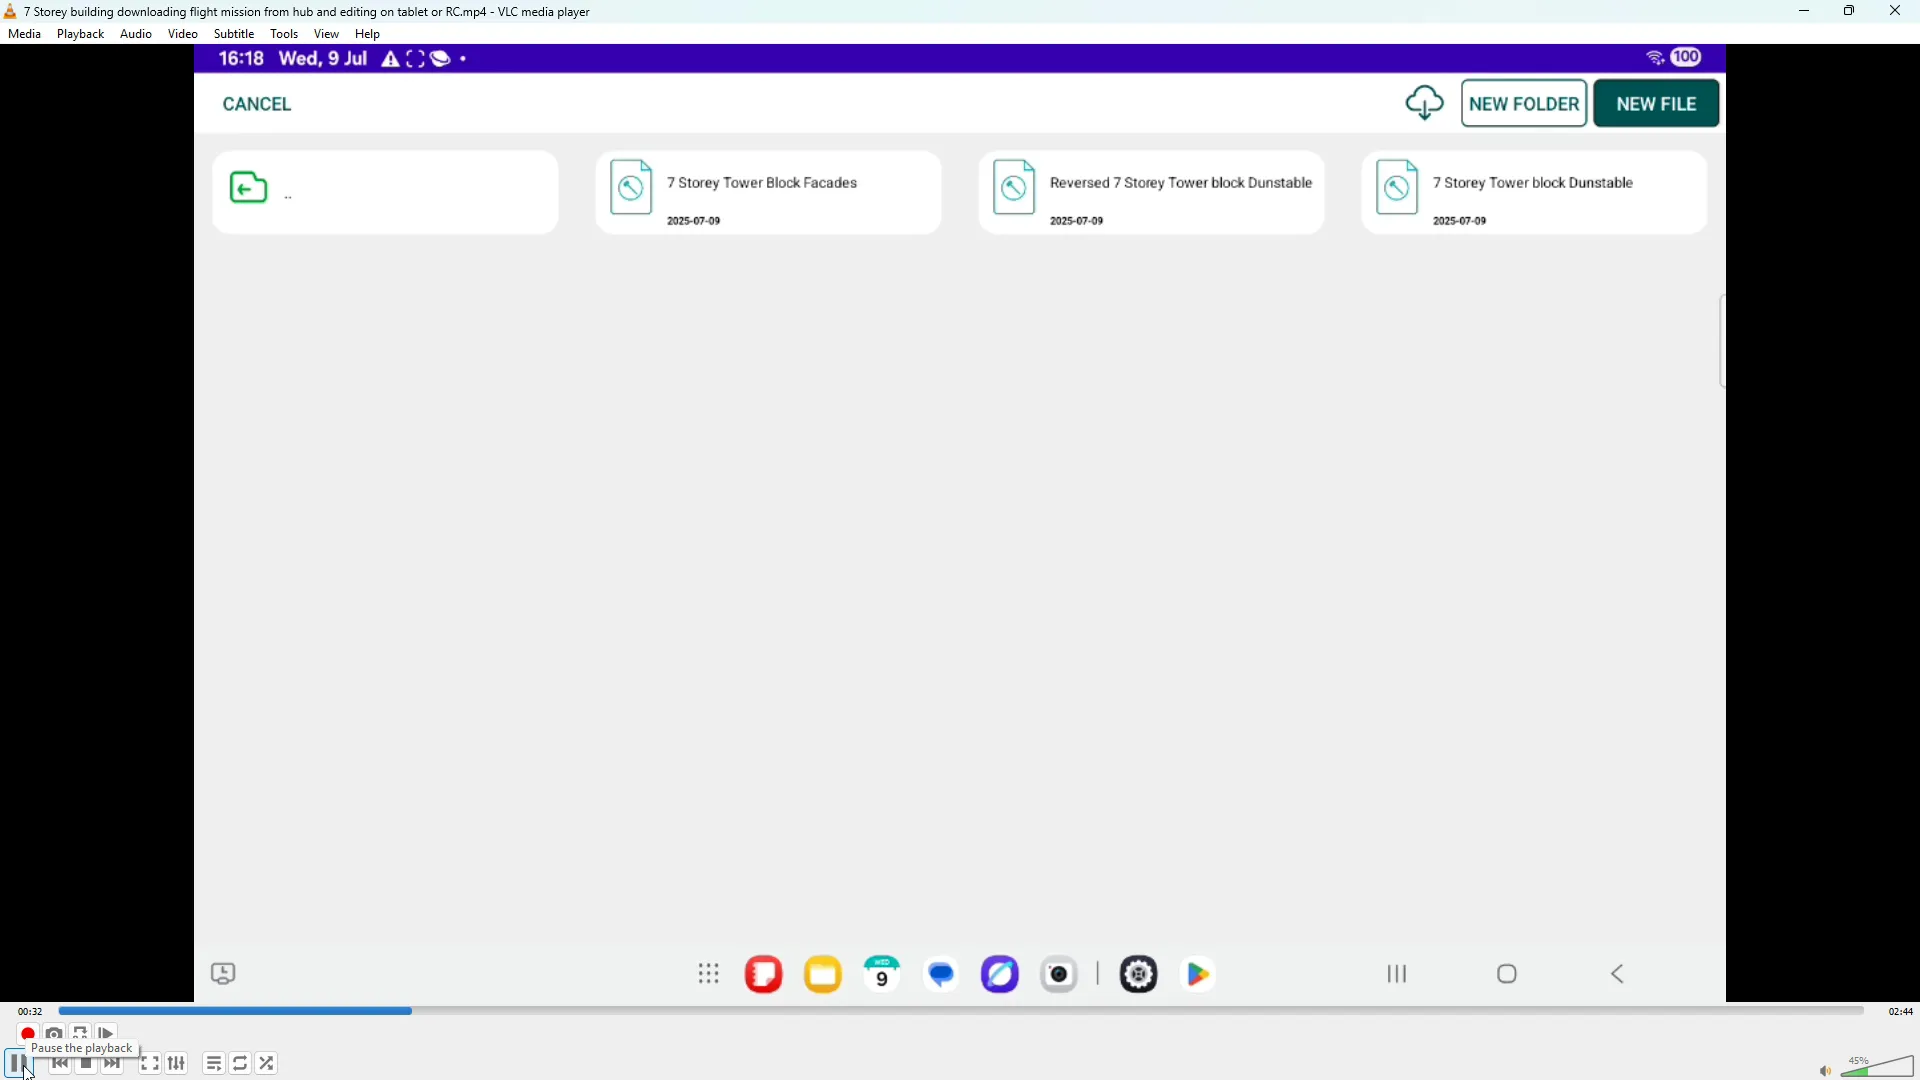
Task: Expand the View menu
Action: point(327,34)
